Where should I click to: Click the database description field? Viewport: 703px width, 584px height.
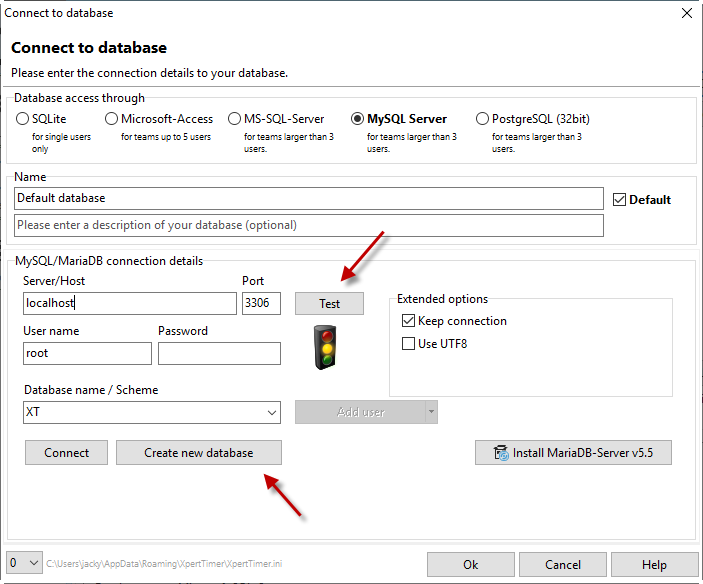pos(309,225)
